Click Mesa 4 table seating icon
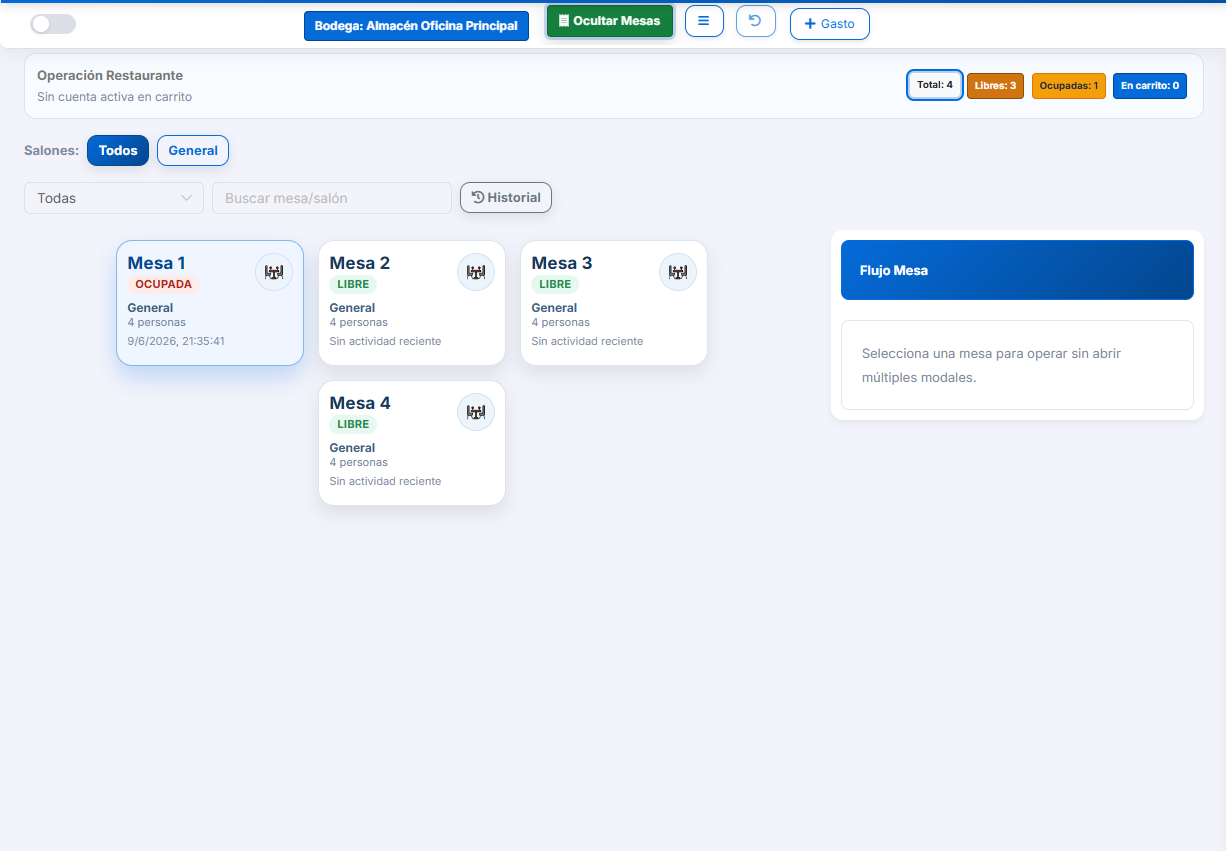 click(476, 412)
